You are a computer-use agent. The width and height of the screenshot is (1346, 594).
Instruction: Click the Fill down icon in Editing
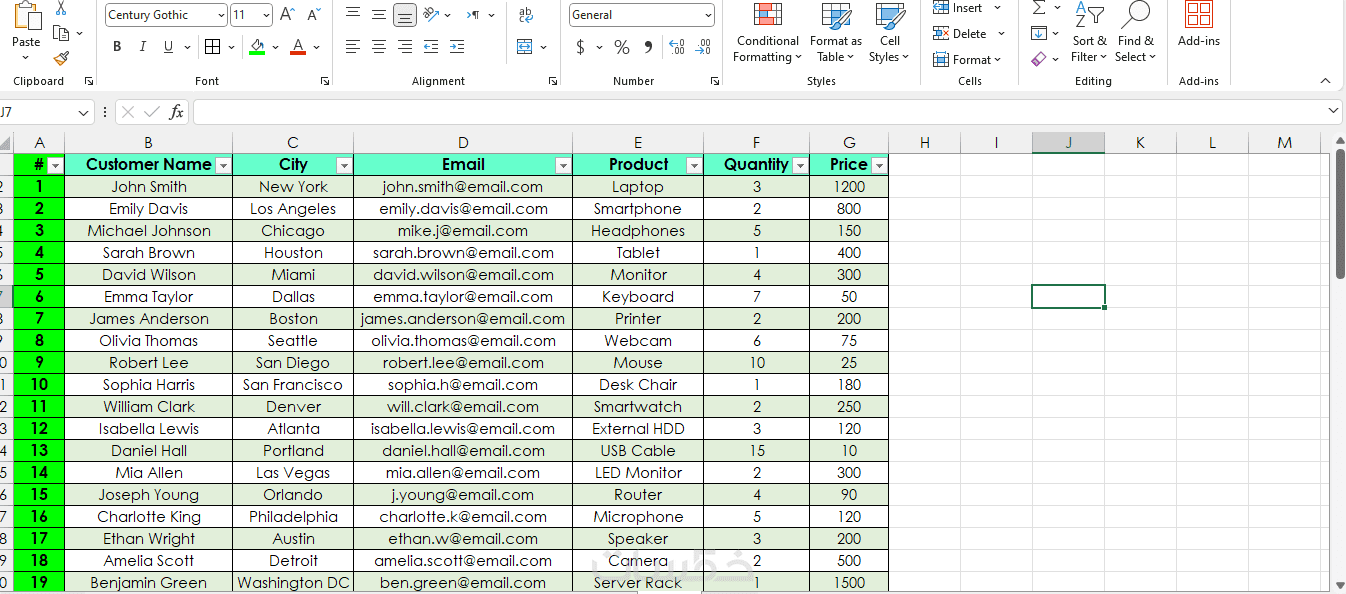pyautogui.click(x=1039, y=34)
